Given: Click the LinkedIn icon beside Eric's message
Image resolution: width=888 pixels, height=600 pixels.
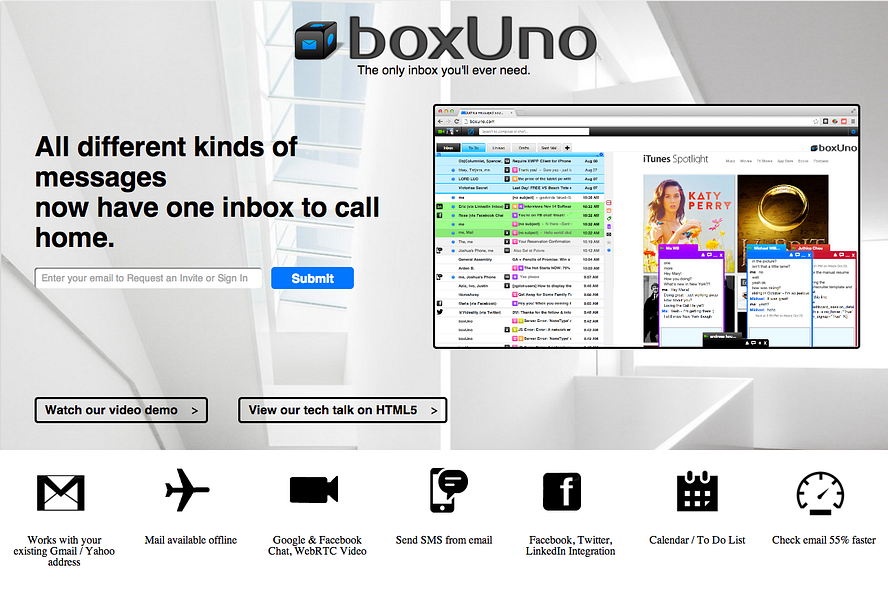Looking at the screenshot, I should pyautogui.click(x=438, y=206).
